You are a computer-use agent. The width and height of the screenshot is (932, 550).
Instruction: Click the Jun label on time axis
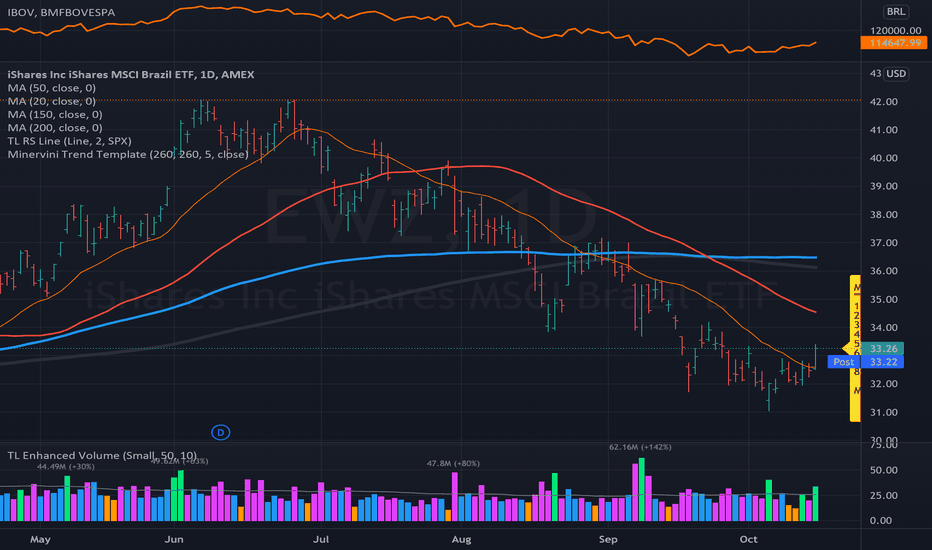[x=174, y=539]
